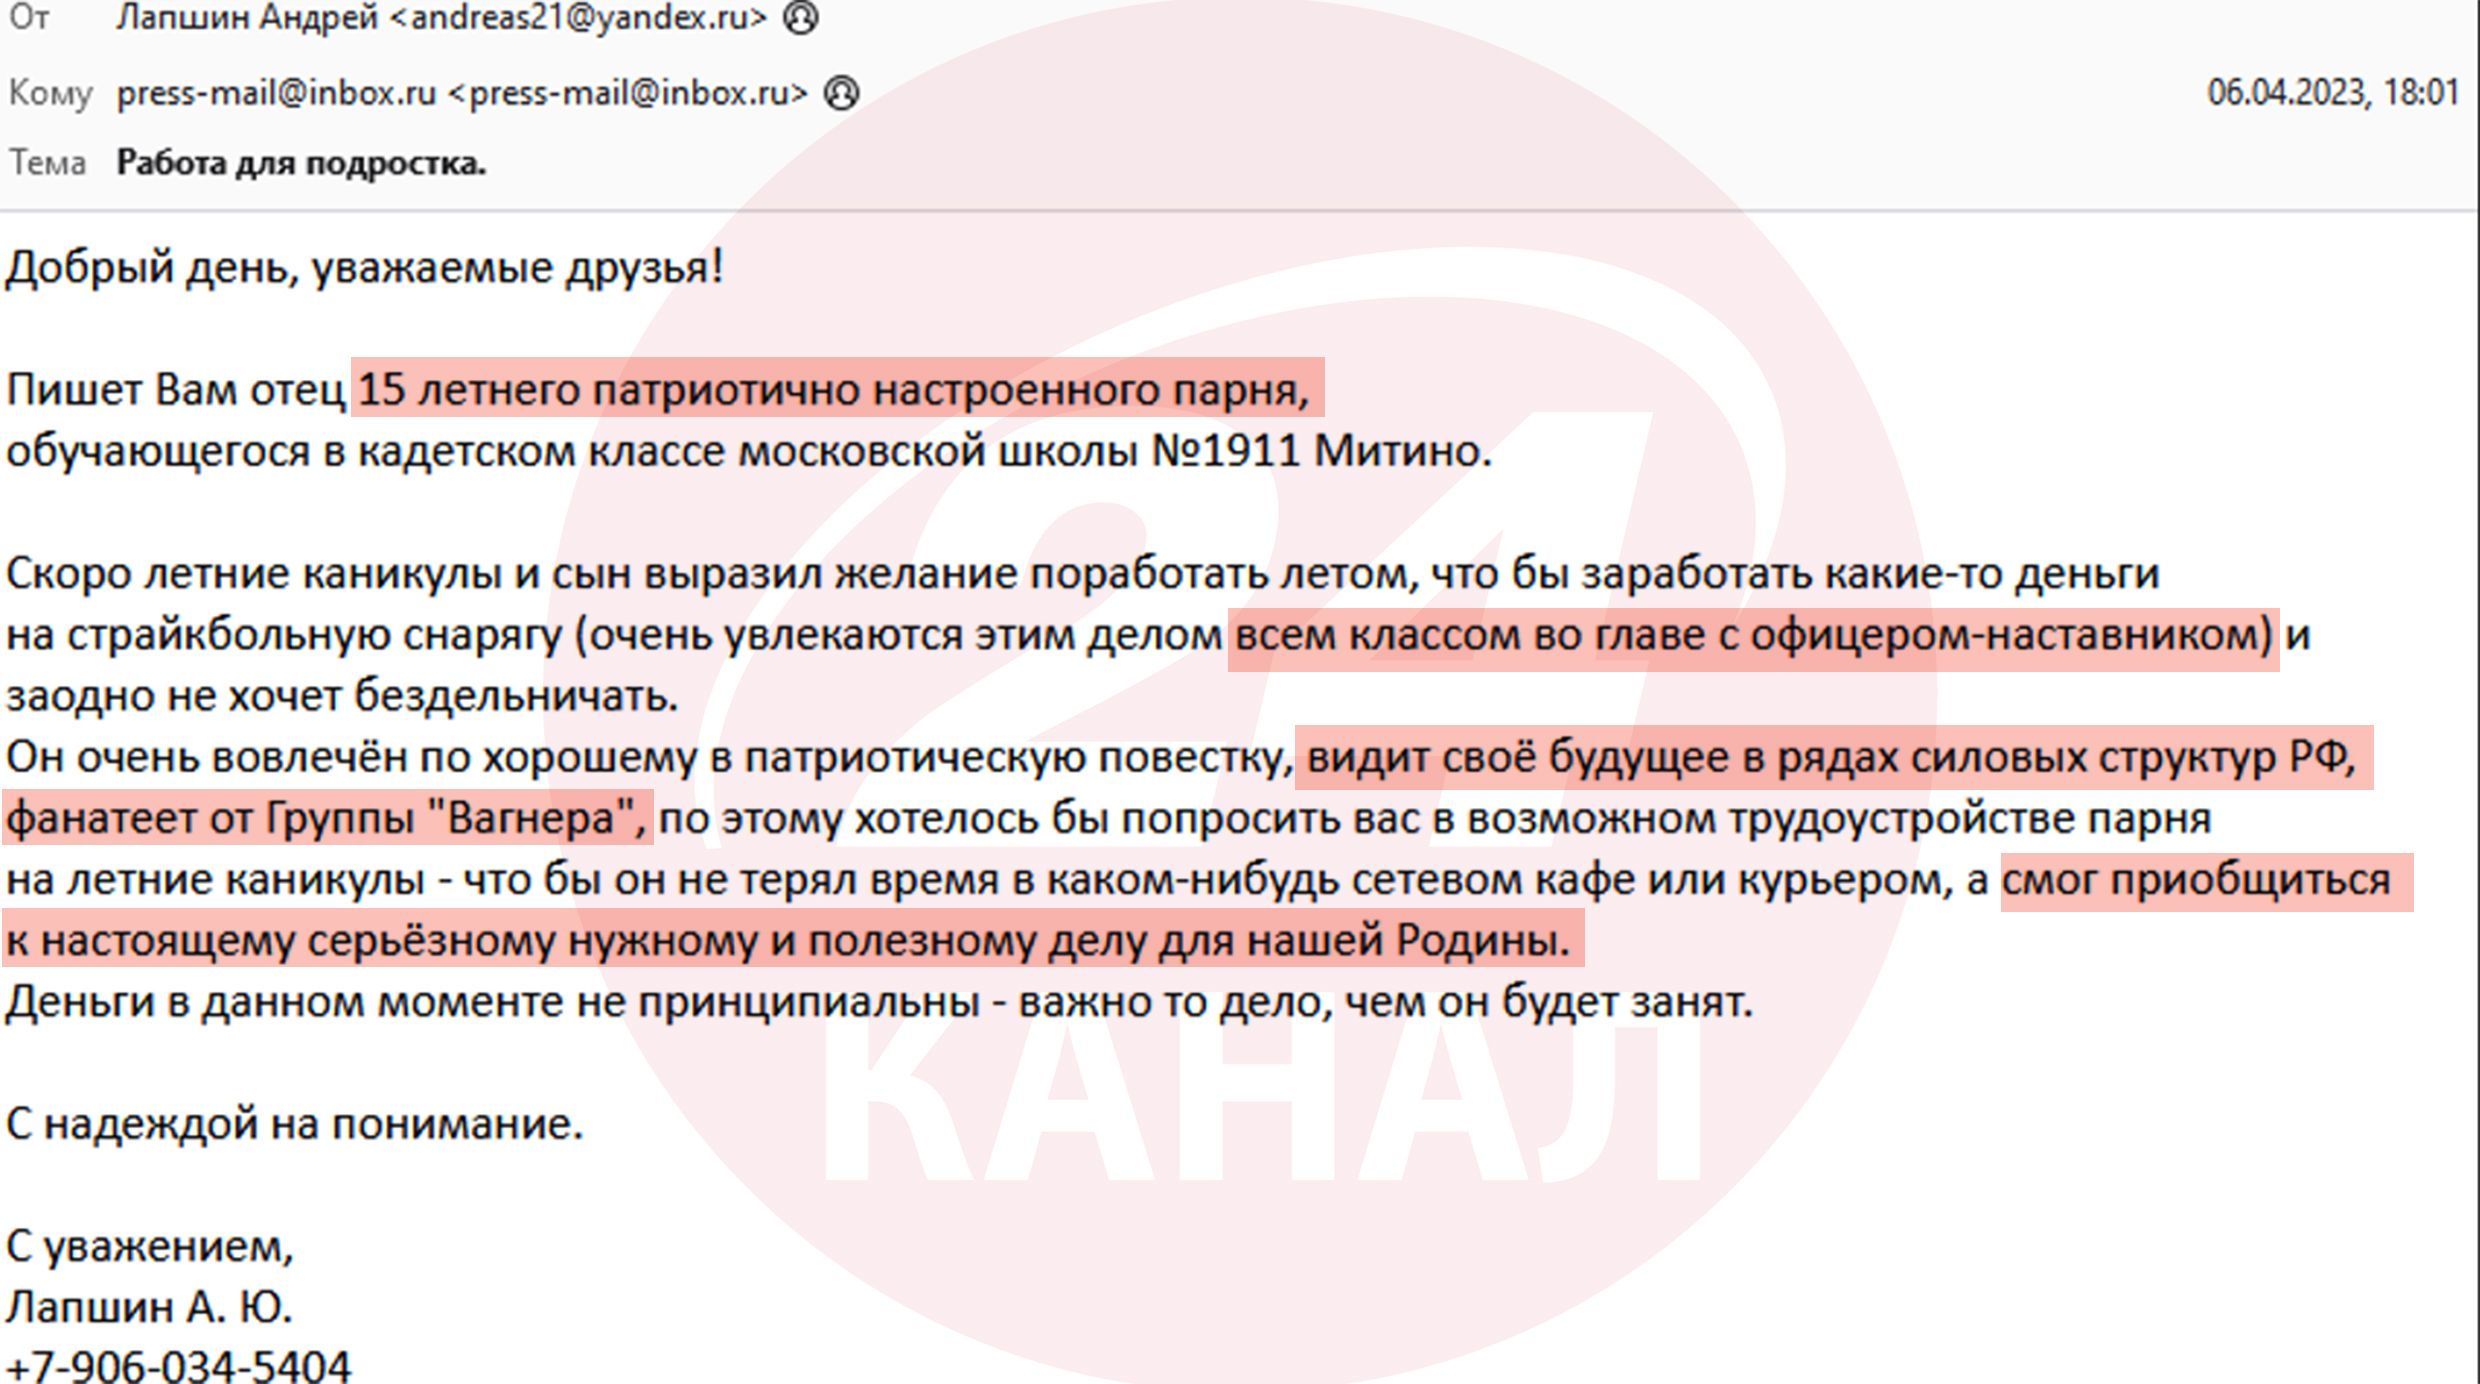Click highlighted phrase 'фанатеет от Группы "Вагнера"'
Viewport: 2480px width, 1384px height.
pos(326,819)
